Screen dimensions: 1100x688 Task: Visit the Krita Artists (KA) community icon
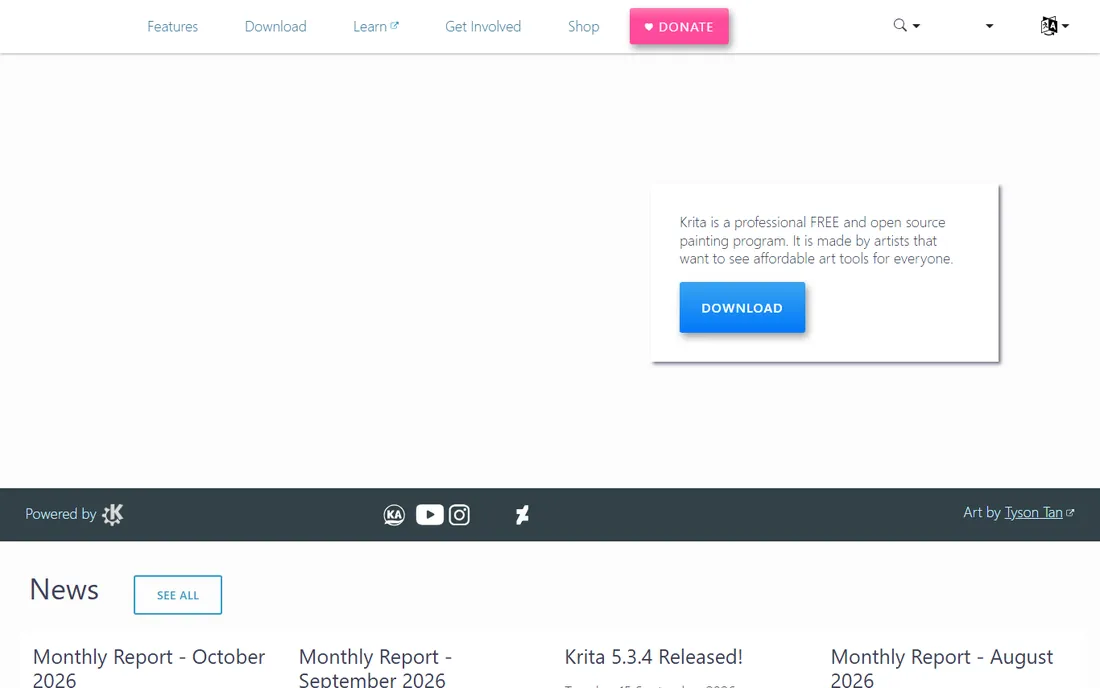coord(394,515)
